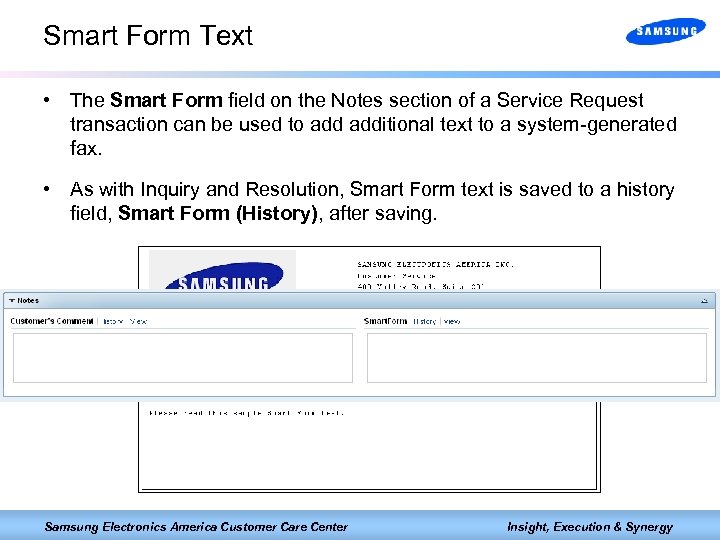Open History link beside Customer's Comment

pyautogui.click(x=112, y=321)
